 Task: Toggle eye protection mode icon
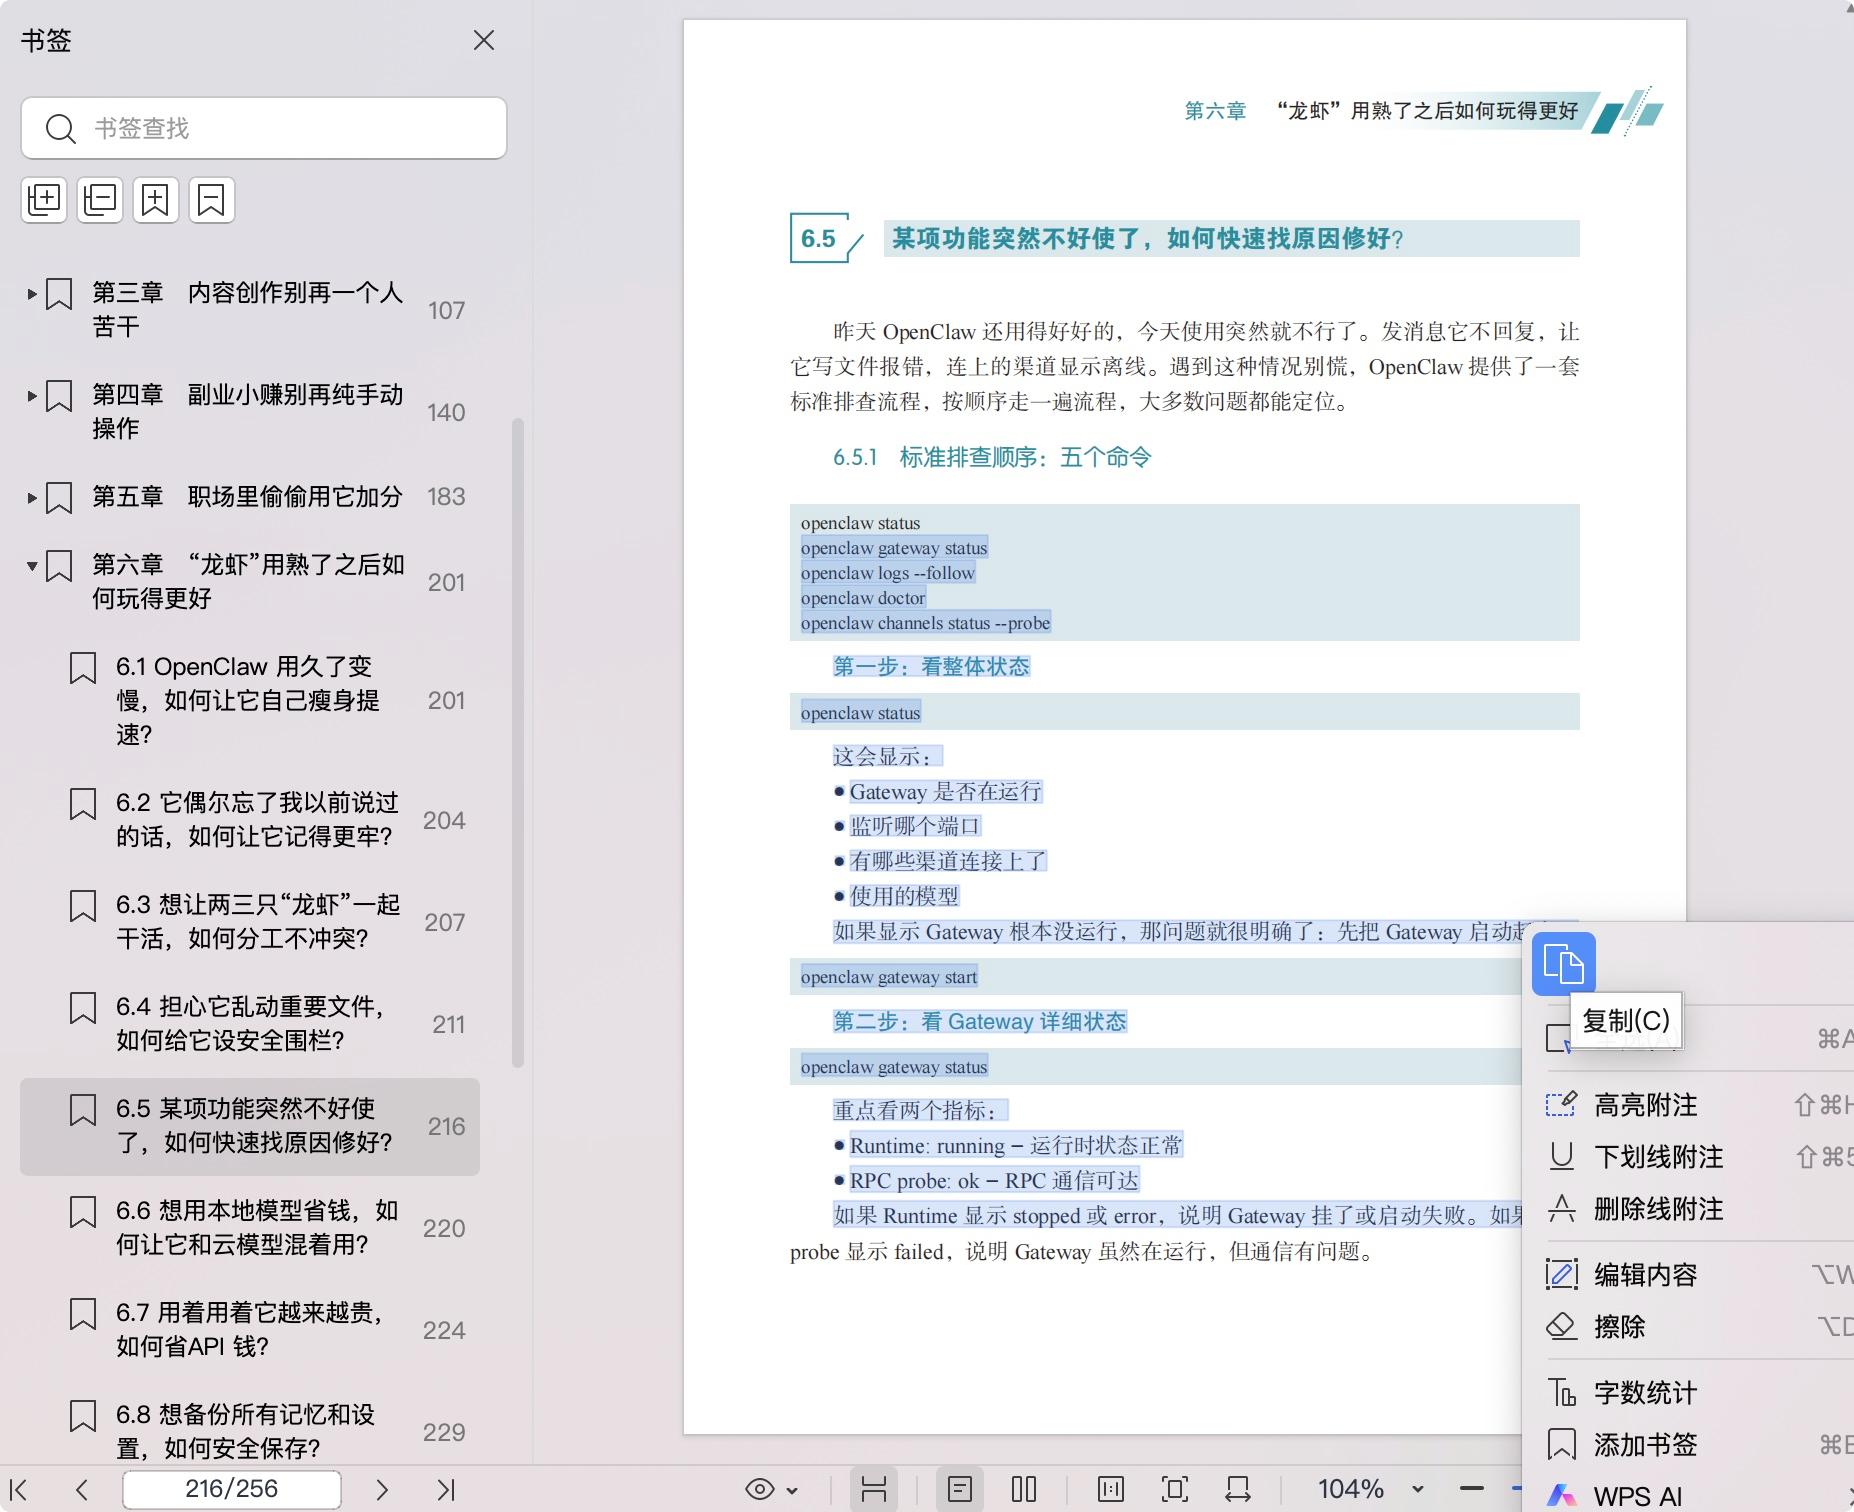760,1489
